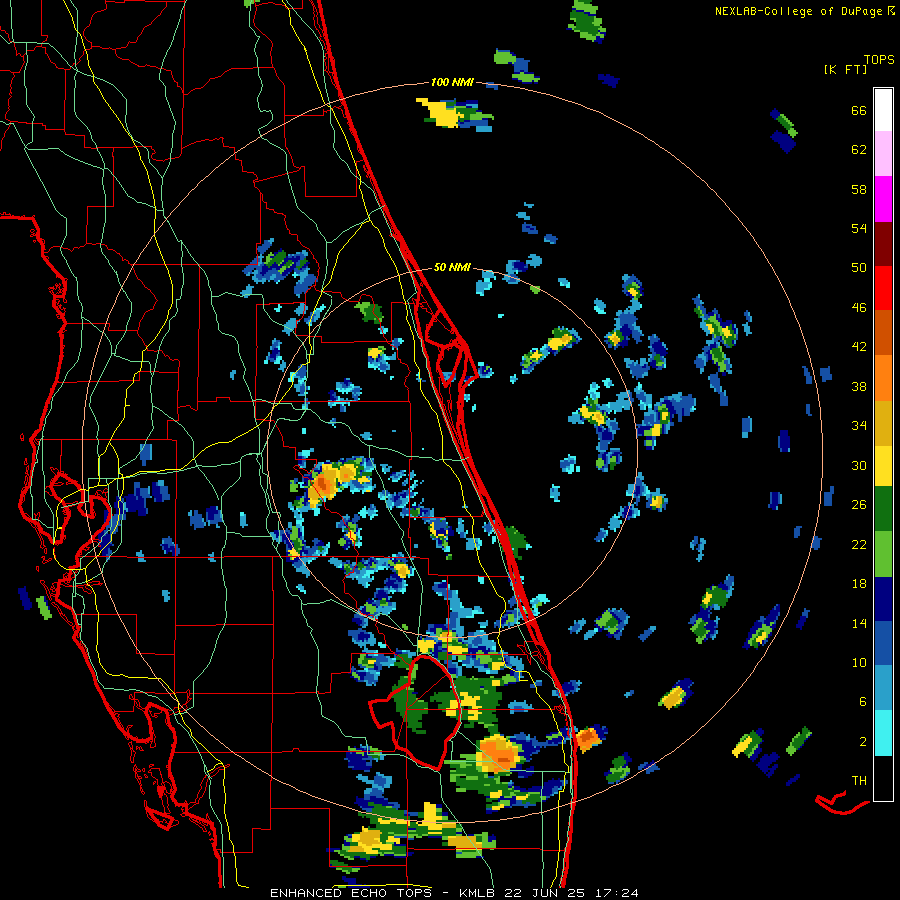900x900 pixels.
Task: Click the "10" scale label
Action: 859,662
